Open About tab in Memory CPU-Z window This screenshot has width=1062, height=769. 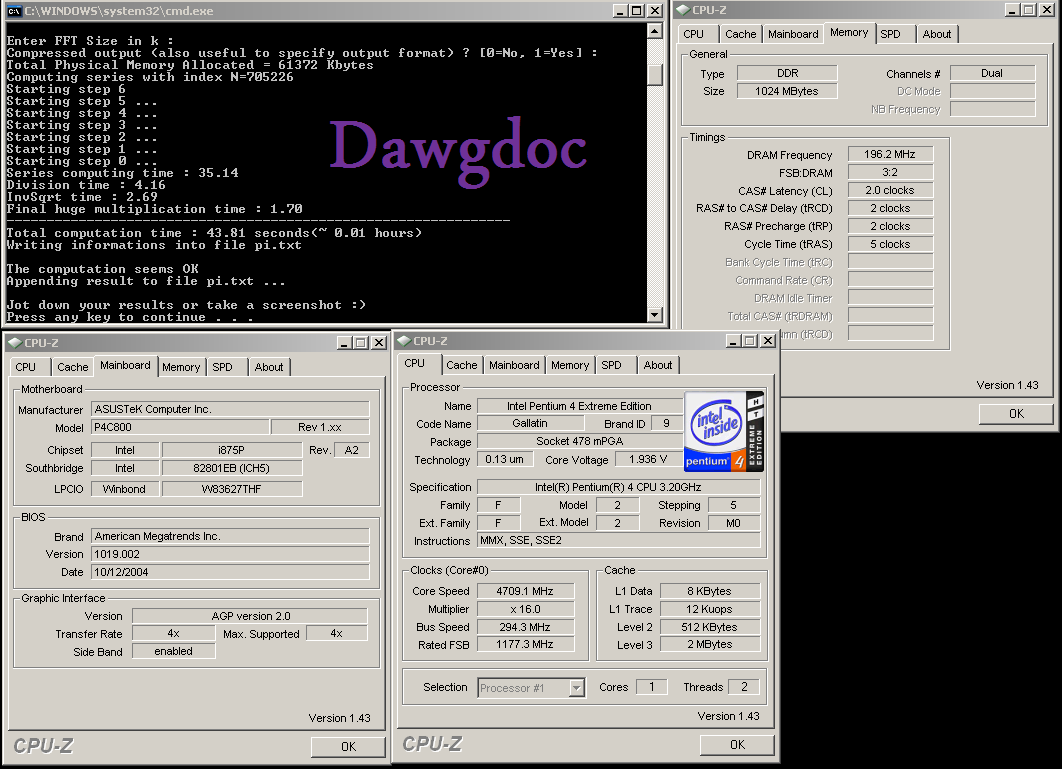click(x=937, y=34)
